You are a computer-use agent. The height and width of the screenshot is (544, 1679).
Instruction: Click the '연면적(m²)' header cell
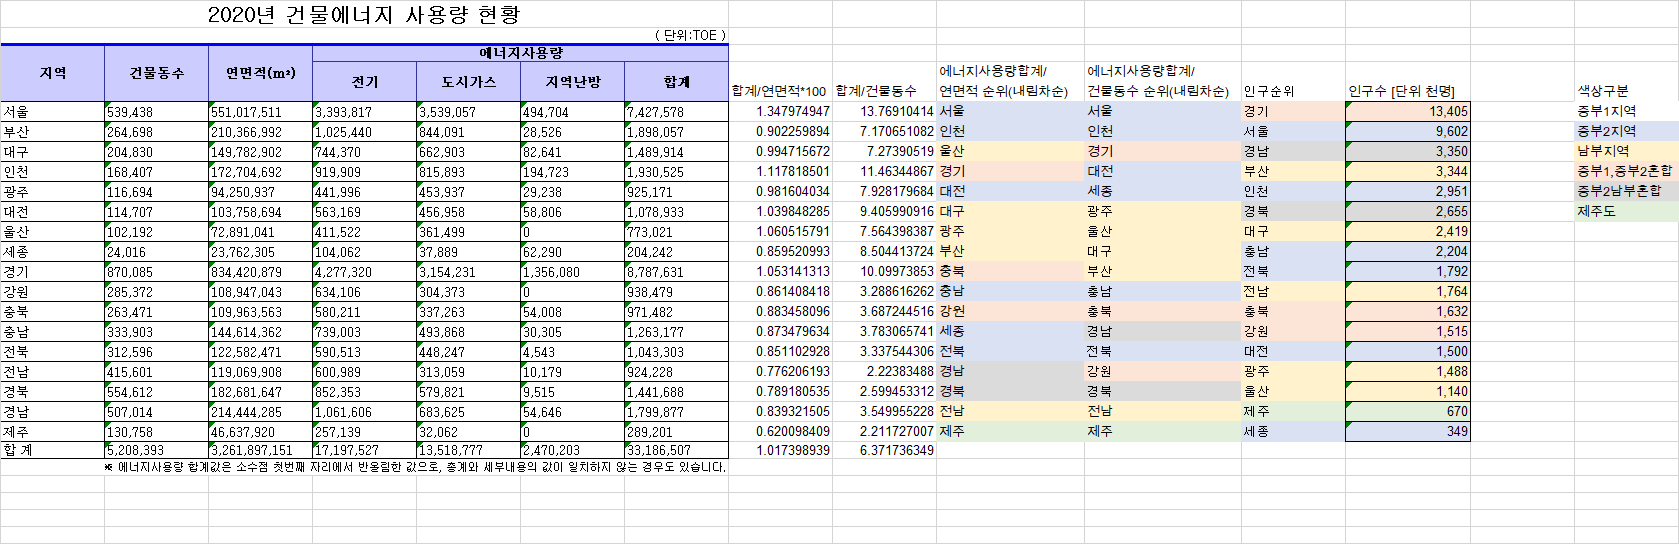click(x=260, y=73)
